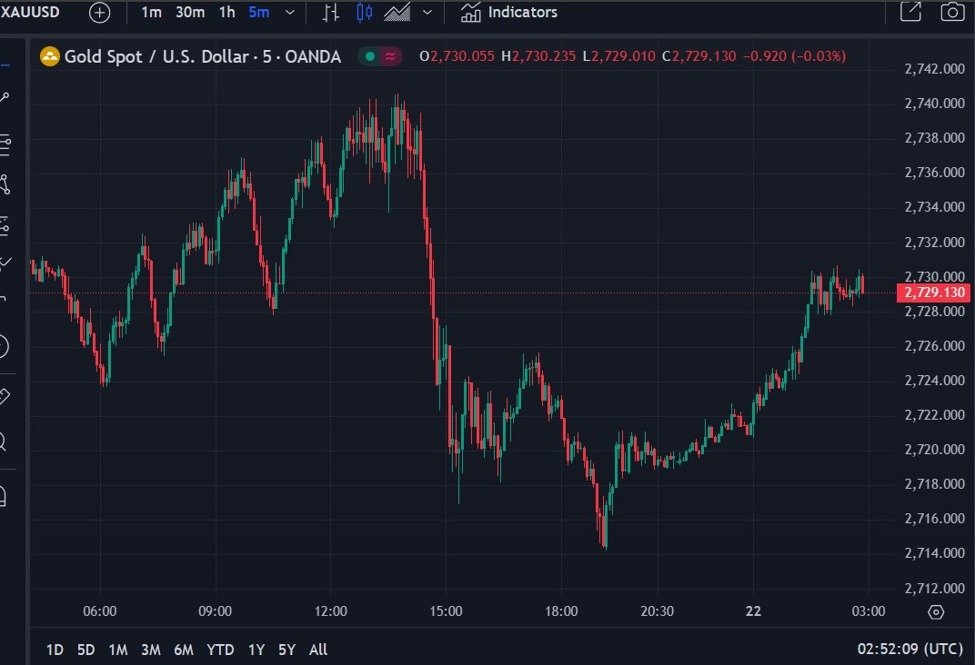Toggle the red wave data indicator
975x665 pixels.
pos(390,57)
